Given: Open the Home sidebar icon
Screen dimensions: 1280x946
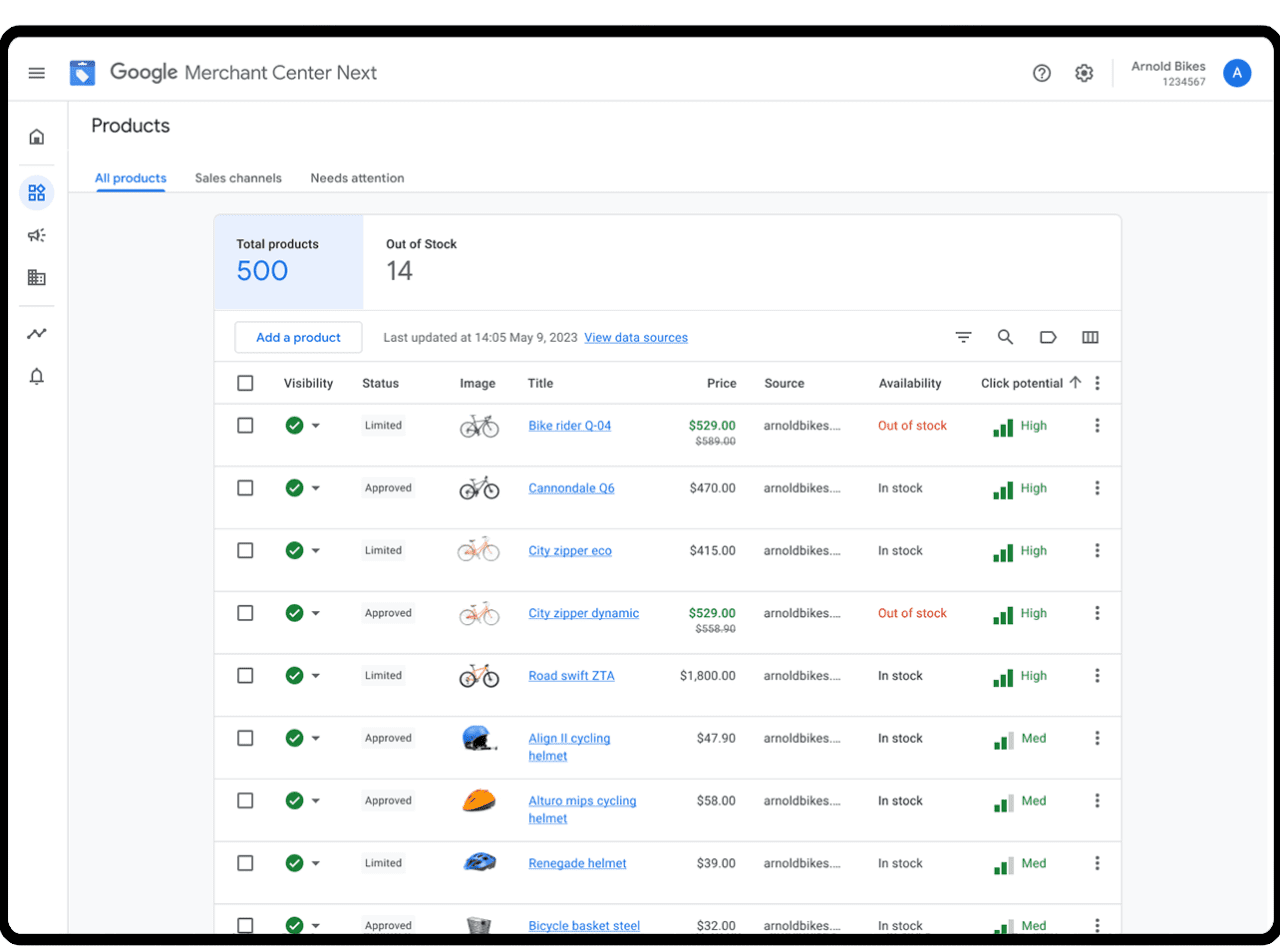Looking at the screenshot, I should (x=36, y=135).
